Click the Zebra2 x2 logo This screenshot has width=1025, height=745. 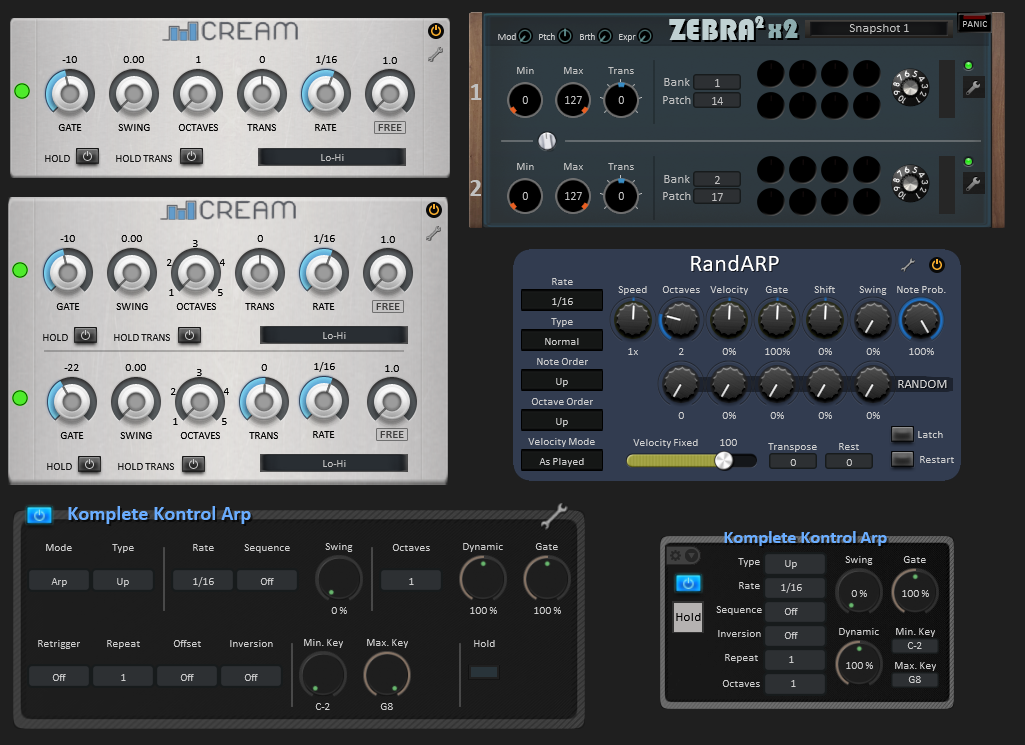click(x=733, y=29)
